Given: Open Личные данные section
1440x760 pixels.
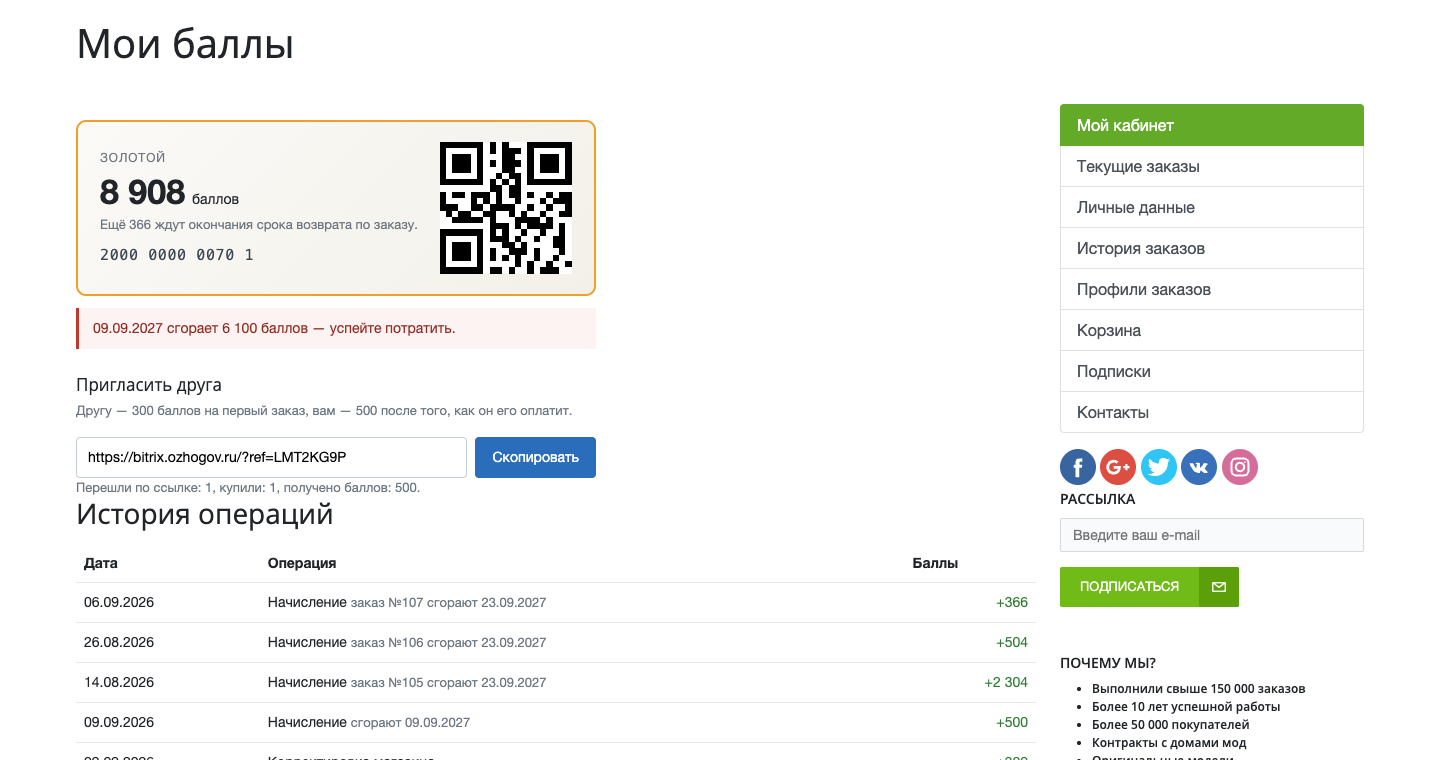Looking at the screenshot, I should 1212,207.
